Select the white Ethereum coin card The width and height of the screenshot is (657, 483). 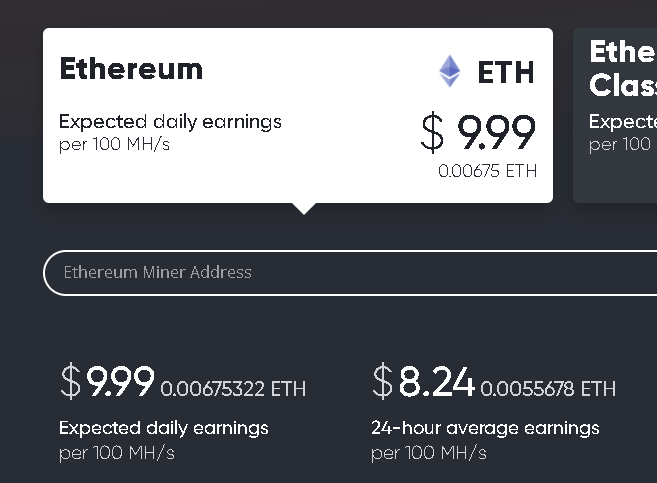pyautogui.click(x=298, y=116)
